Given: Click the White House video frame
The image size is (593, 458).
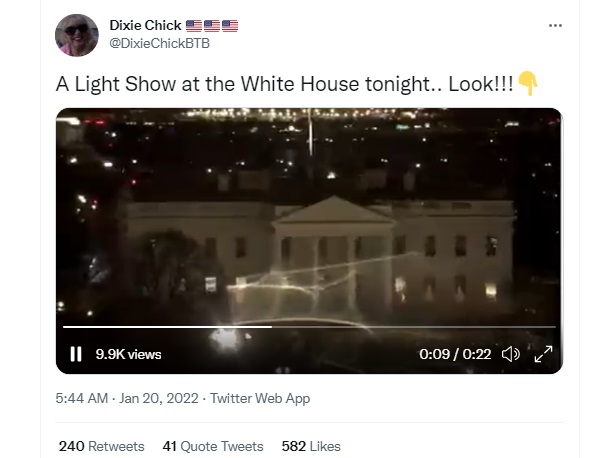Looking at the screenshot, I should click(x=309, y=227).
